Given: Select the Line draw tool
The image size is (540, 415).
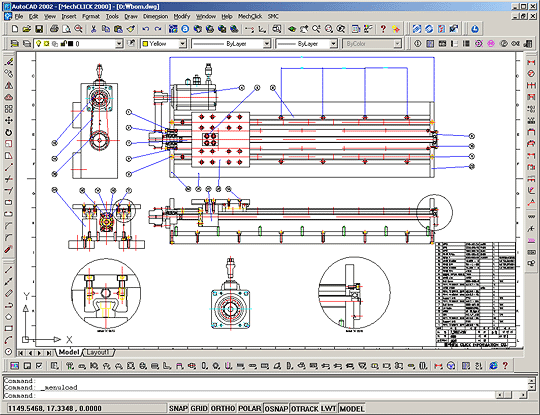Looking at the screenshot, I should pos(9,270).
